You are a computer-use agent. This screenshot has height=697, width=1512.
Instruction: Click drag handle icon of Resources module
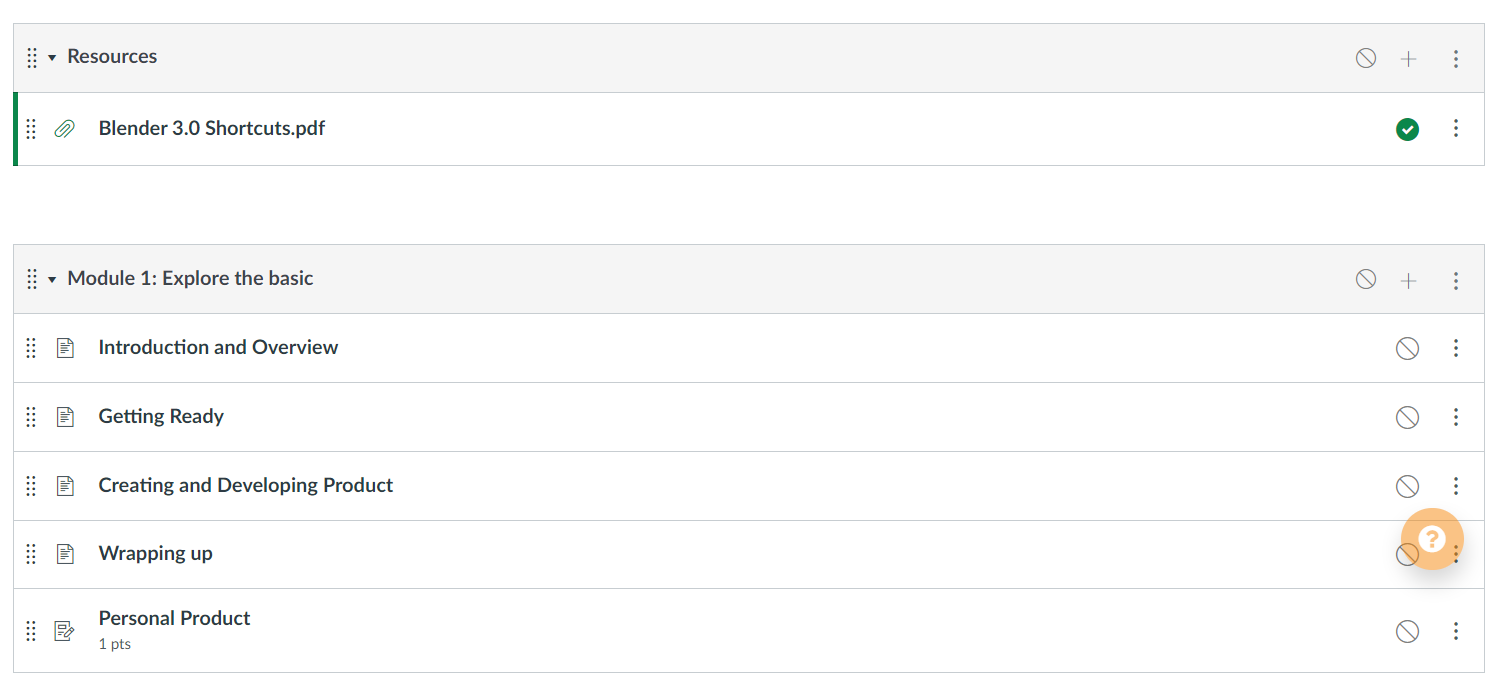(x=32, y=58)
